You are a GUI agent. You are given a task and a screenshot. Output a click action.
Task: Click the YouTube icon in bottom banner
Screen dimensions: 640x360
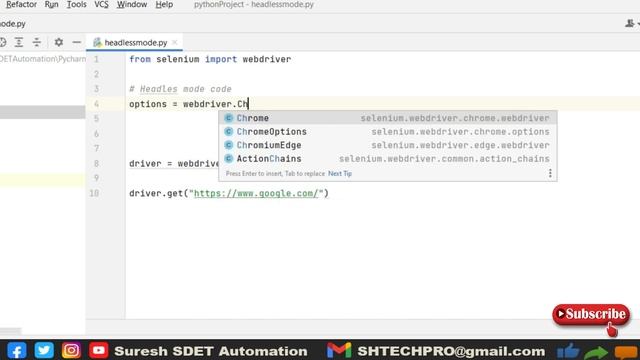pyautogui.click(x=98, y=350)
